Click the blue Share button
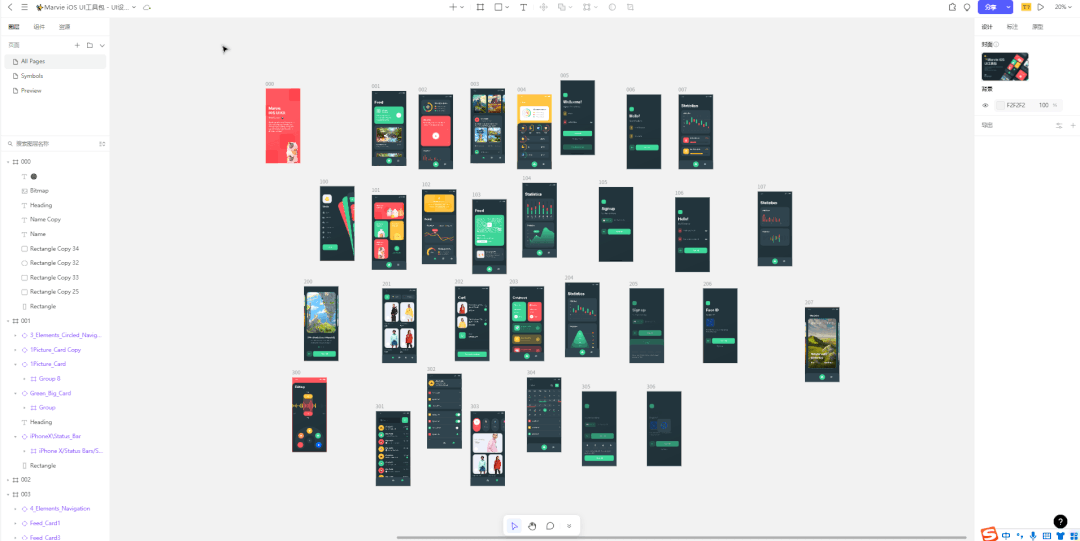Image resolution: width=1080 pixels, height=541 pixels. point(990,7)
